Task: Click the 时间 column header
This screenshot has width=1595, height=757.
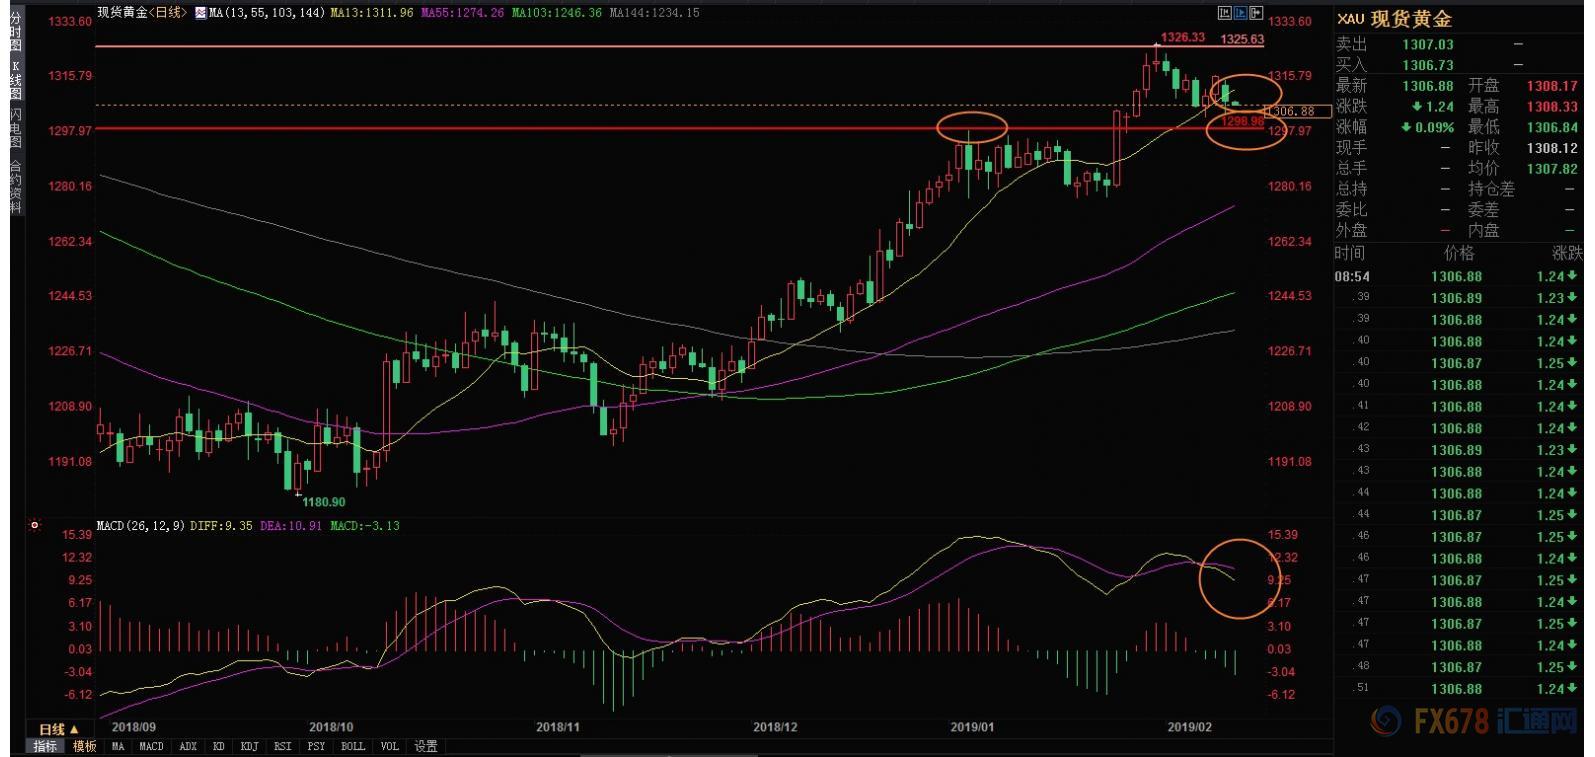Action: [x=1349, y=253]
